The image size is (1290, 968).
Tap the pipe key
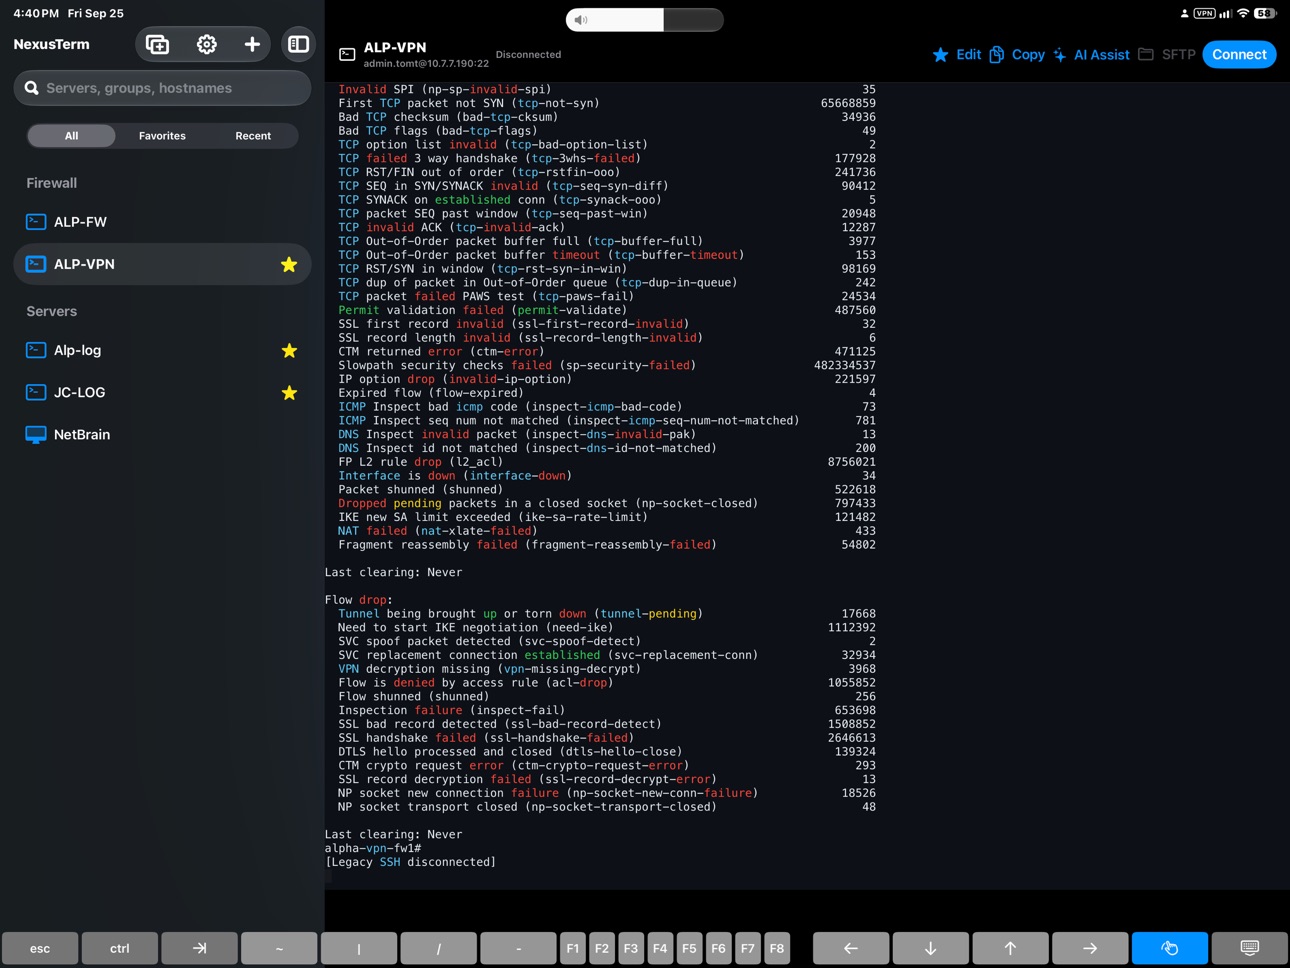click(x=359, y=948)
